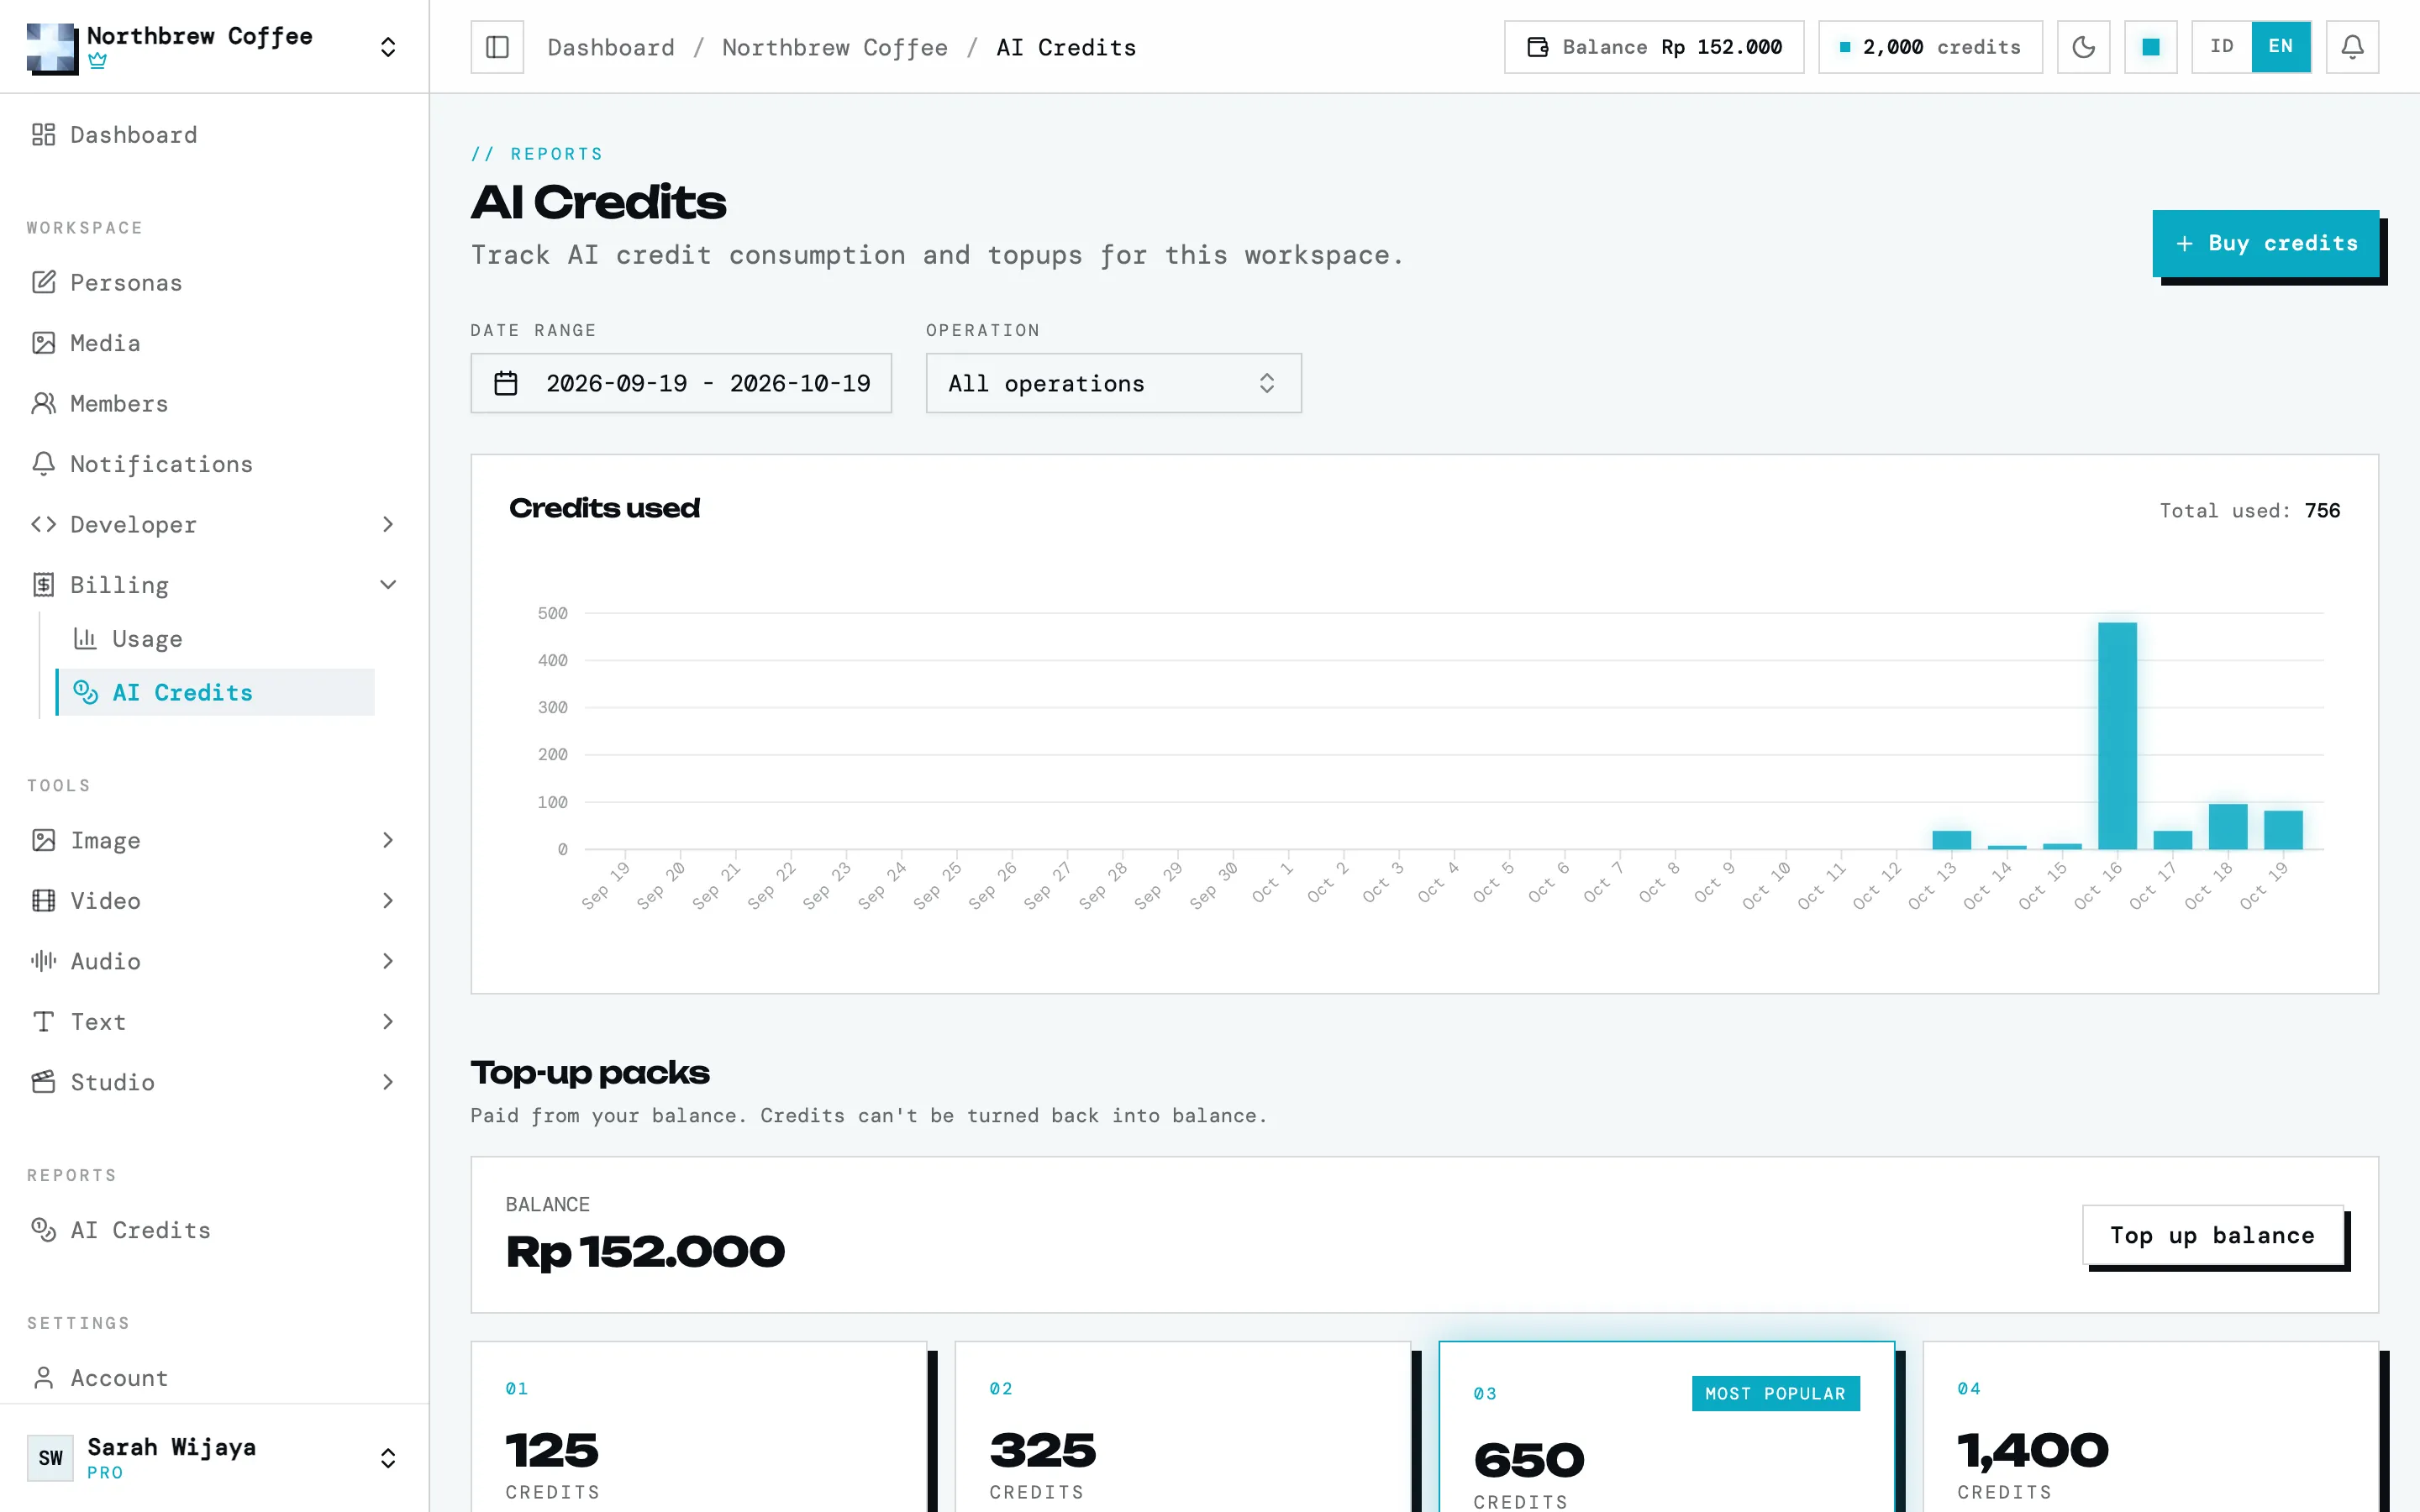Click the Top up balance button
The height and width of the screenshot is (1512, 2420).
2213,1235
